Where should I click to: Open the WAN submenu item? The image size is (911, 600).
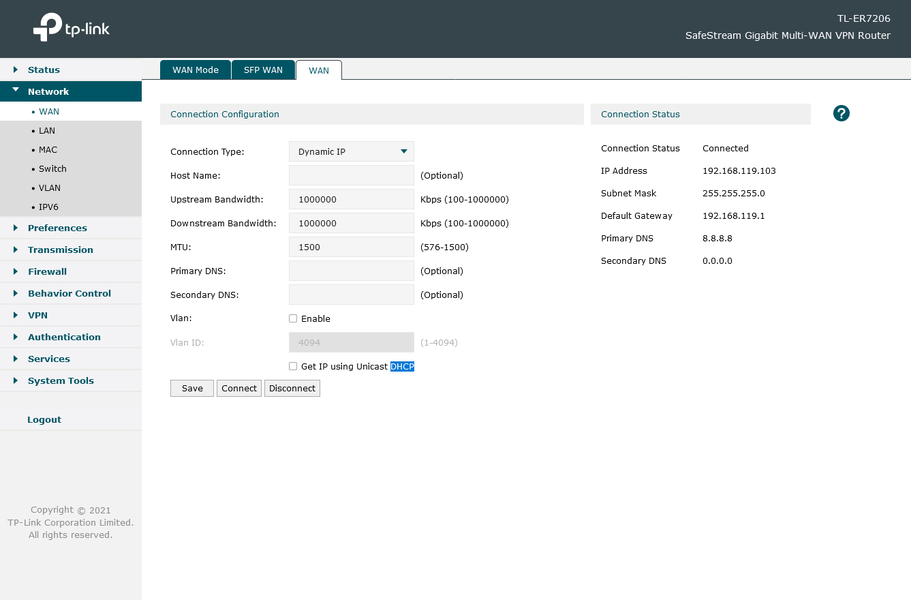71,112
